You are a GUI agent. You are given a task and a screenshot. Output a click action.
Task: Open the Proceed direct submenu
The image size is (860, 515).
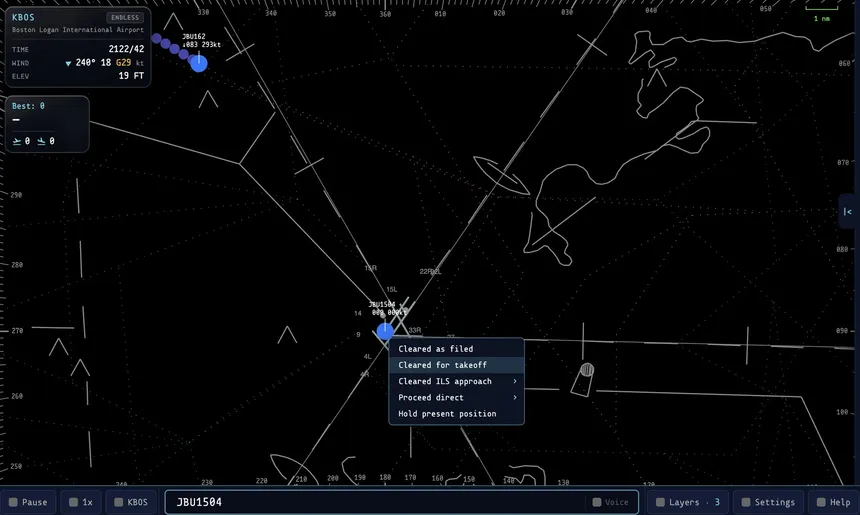(x=456, y=398)
